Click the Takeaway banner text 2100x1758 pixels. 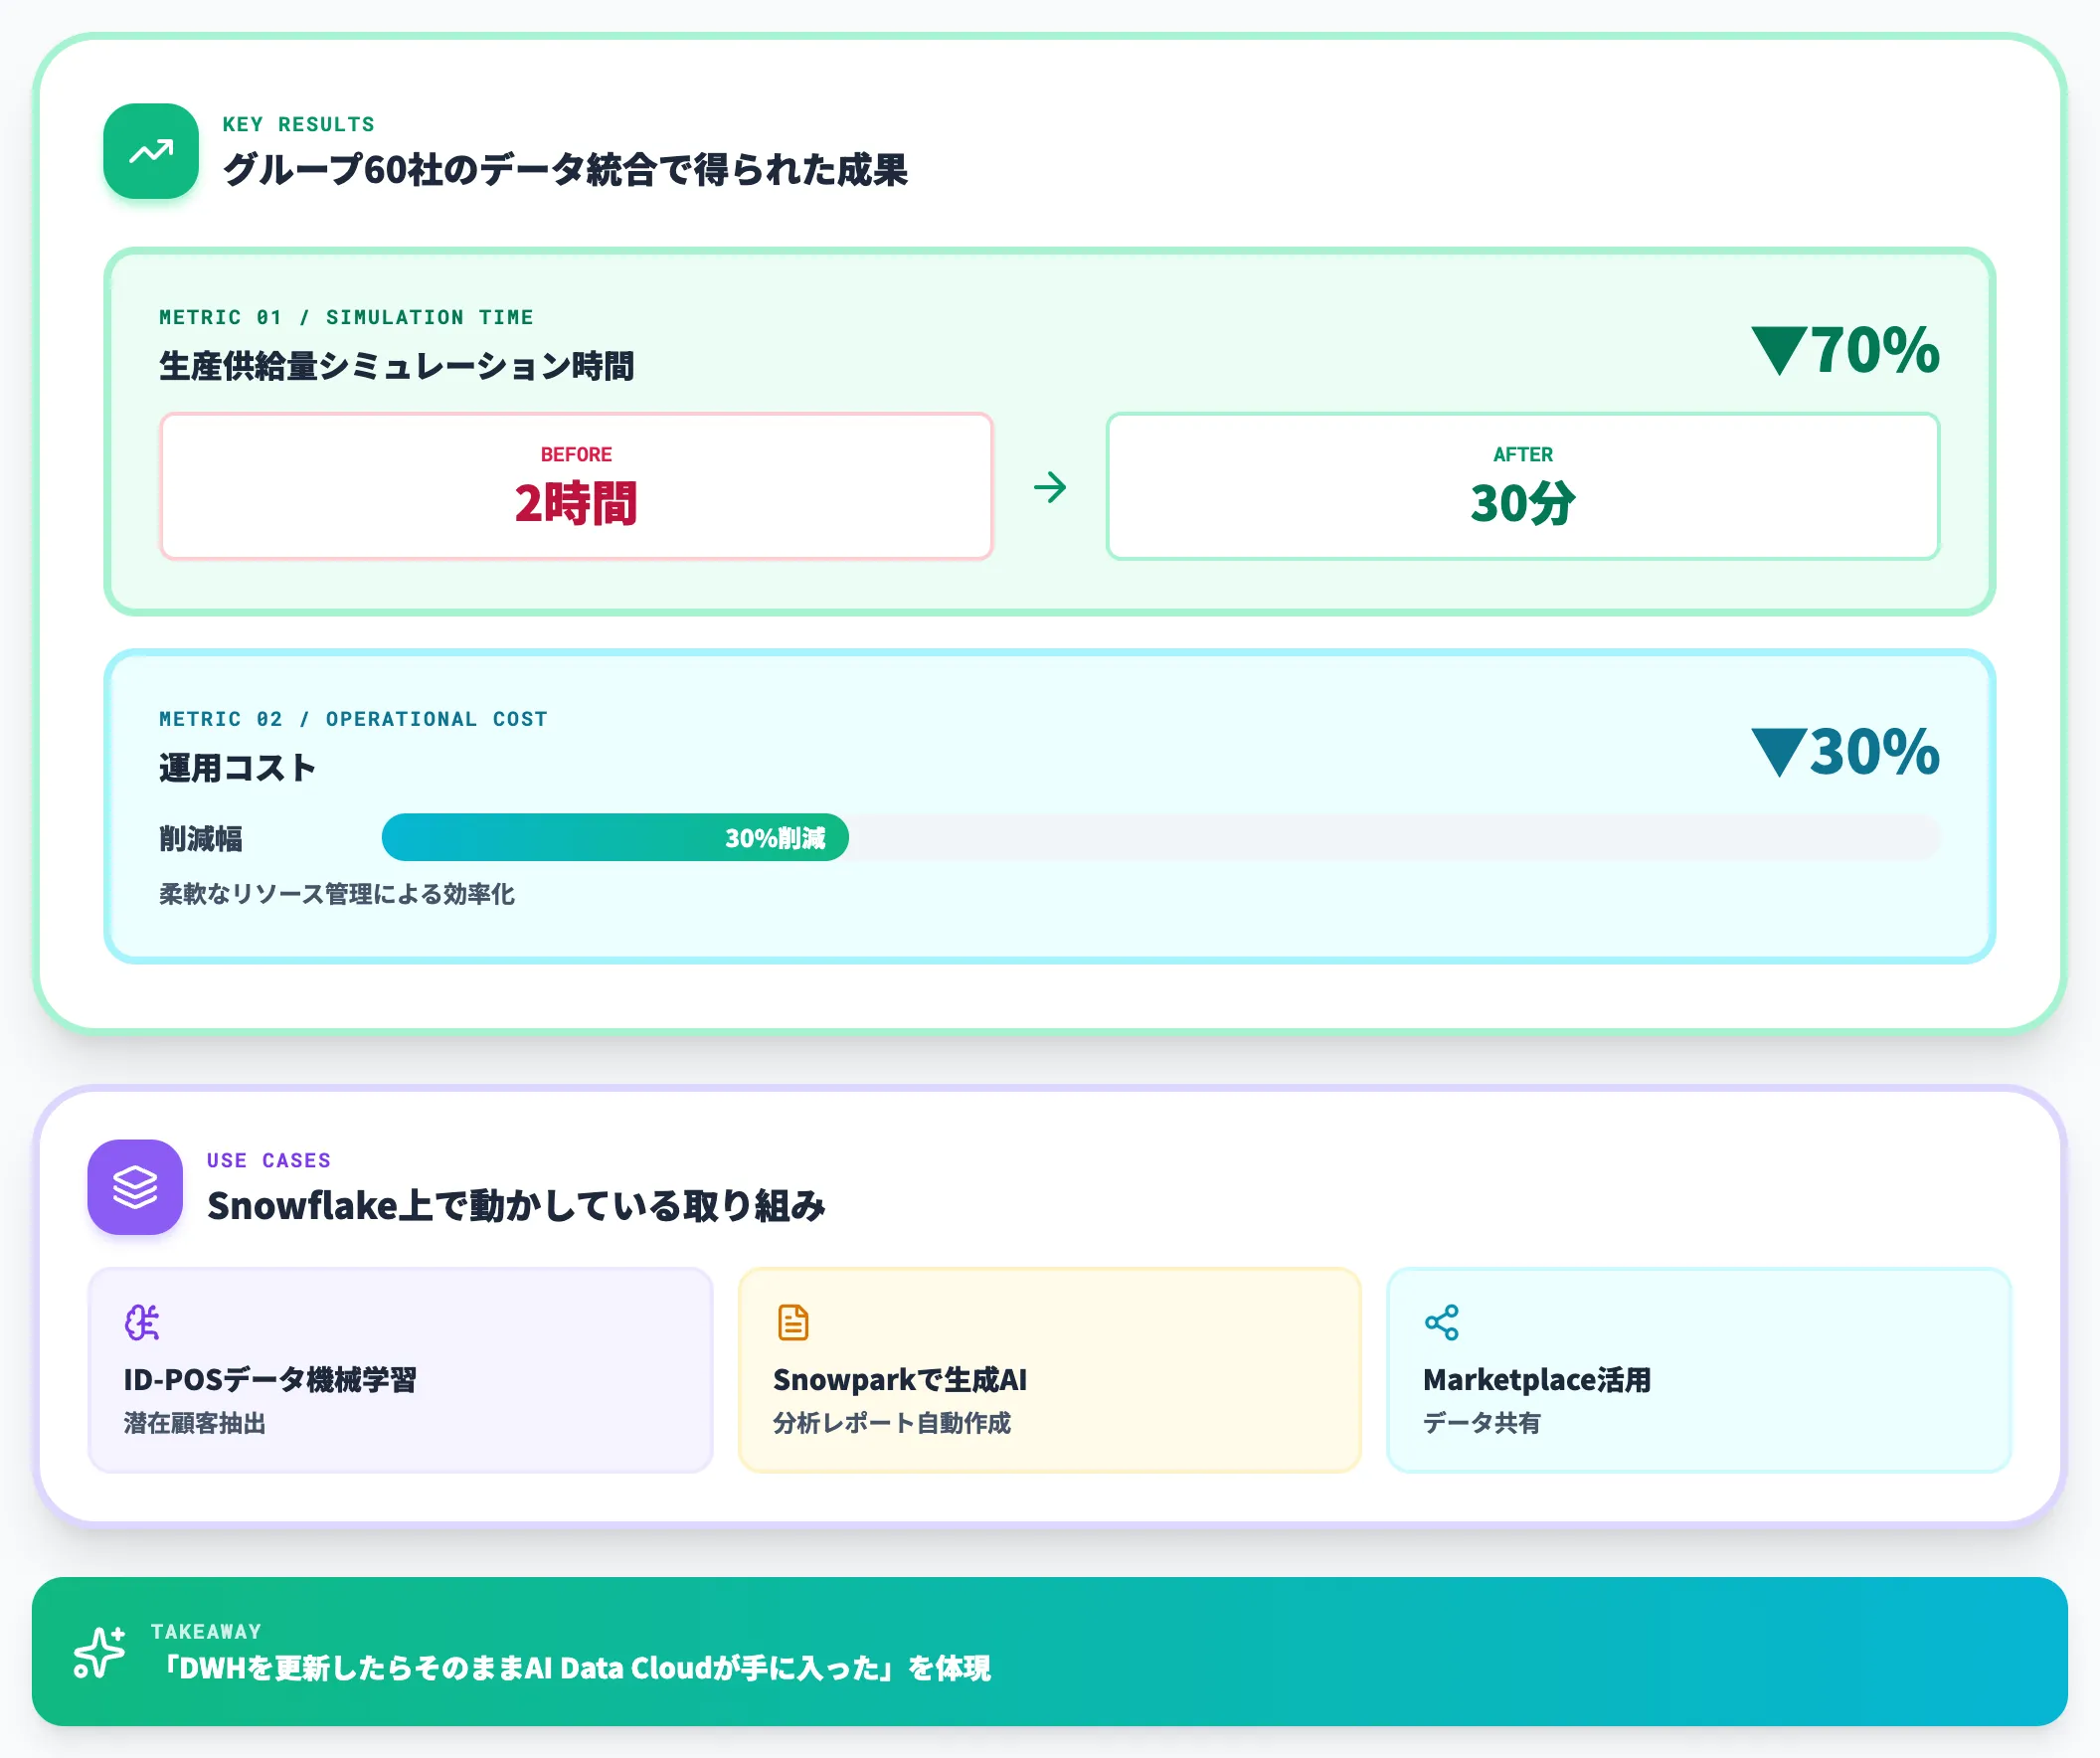pyautogui.click(x=572, y=1668)
